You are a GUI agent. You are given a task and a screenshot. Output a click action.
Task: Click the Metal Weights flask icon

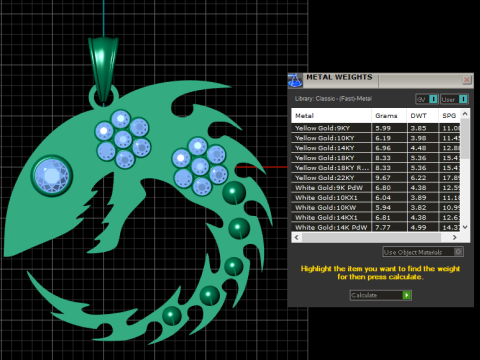click(x=295, y=80)
